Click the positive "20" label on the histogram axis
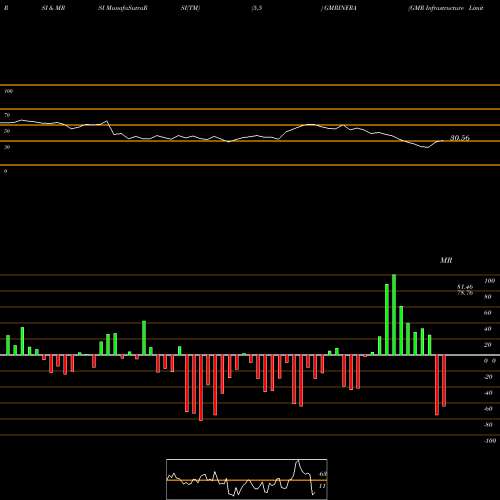The height and width of the screenshot is (500, 500). click(x=488, y=345)
